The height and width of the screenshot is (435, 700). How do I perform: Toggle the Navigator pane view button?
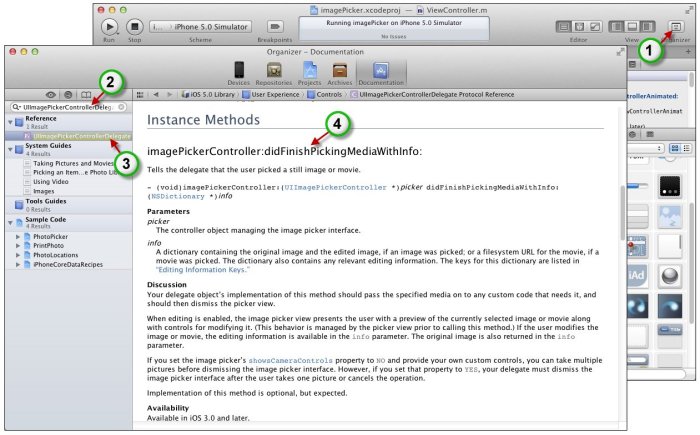point(617,27)
